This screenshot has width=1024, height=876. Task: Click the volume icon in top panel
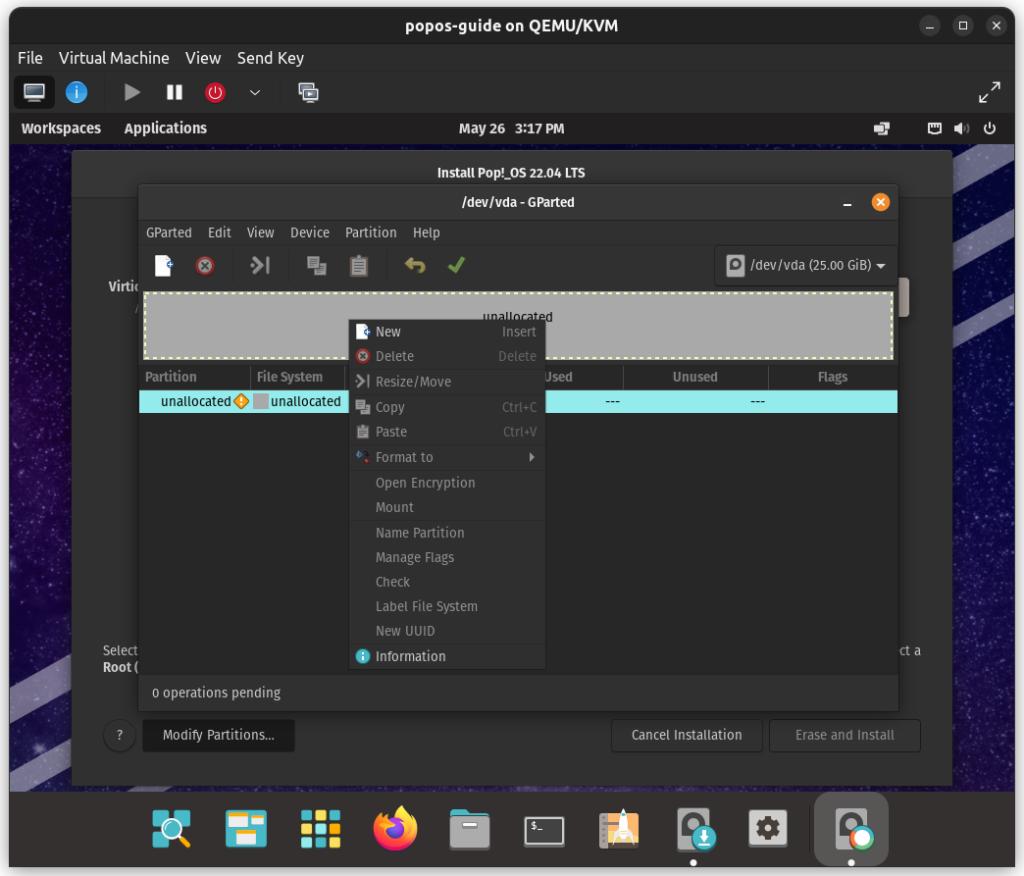coord(961,128)
